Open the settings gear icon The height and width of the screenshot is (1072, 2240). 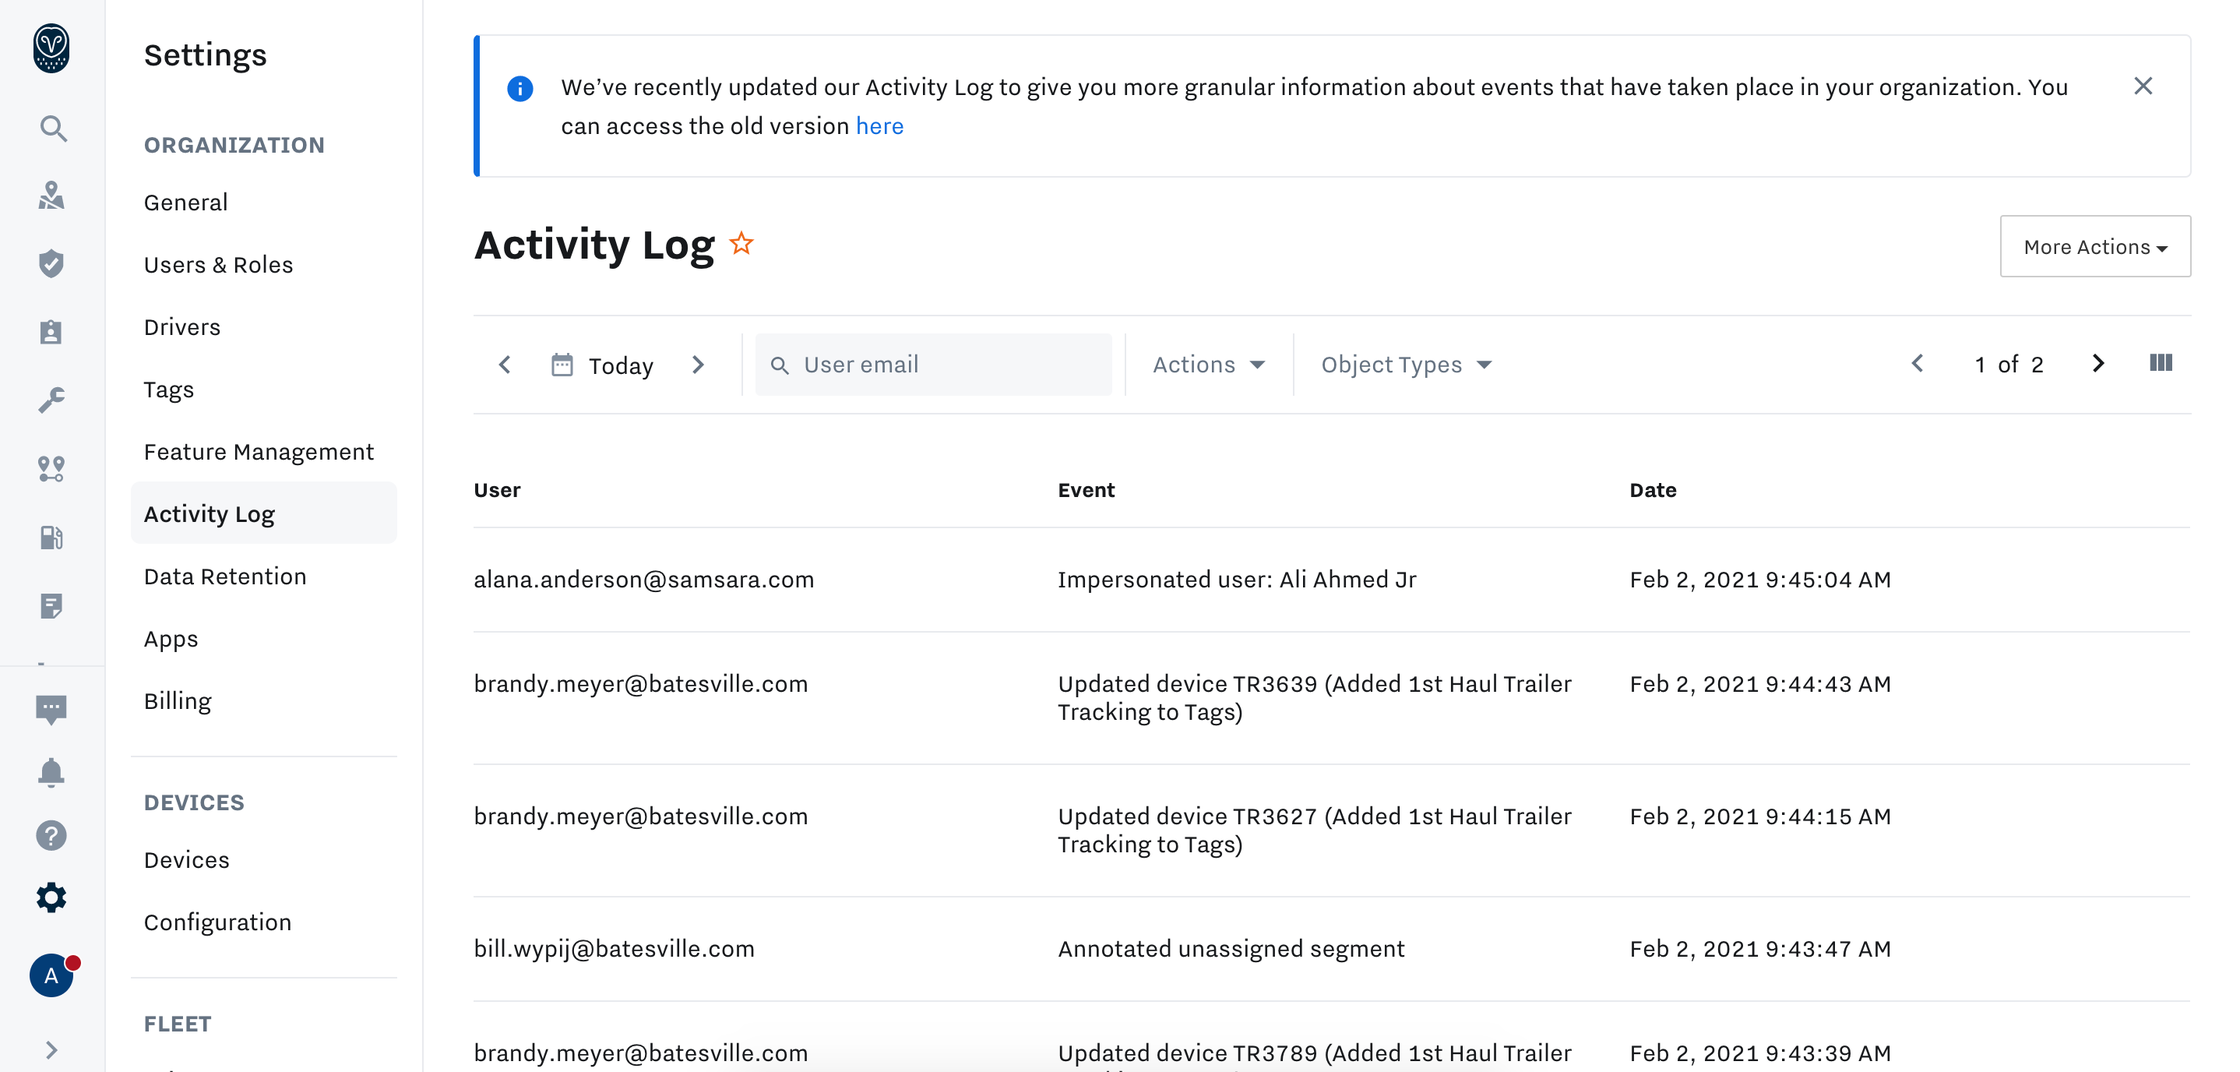(51, 898)
